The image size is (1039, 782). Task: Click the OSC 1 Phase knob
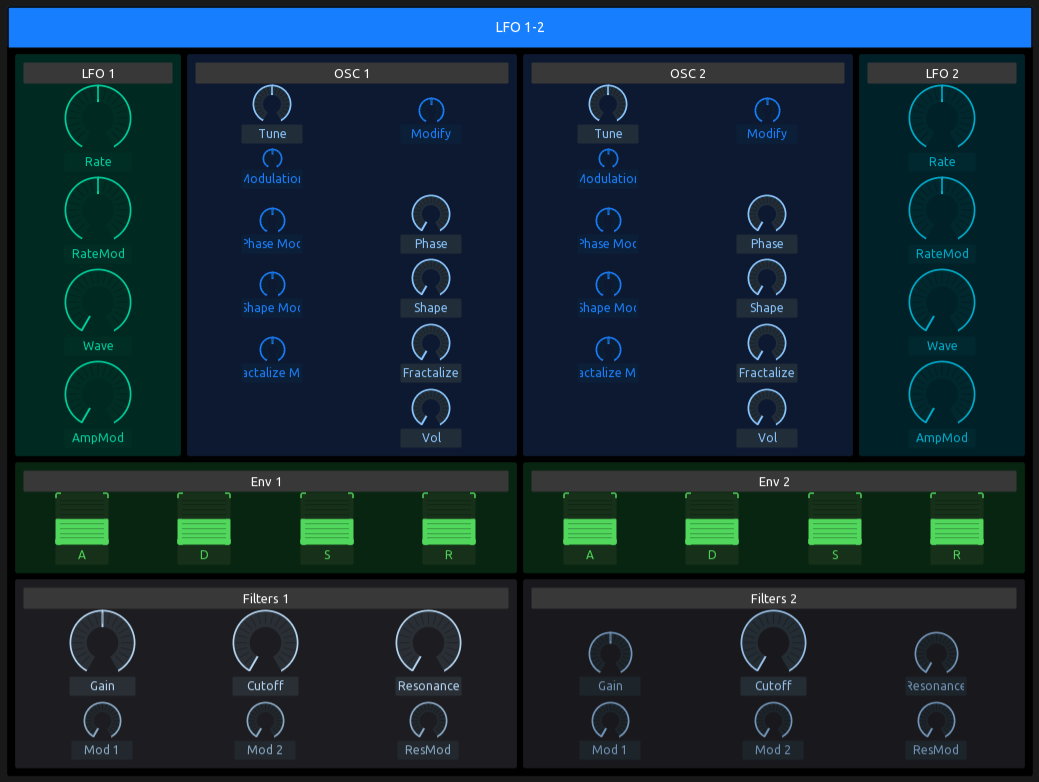(431, 214)
